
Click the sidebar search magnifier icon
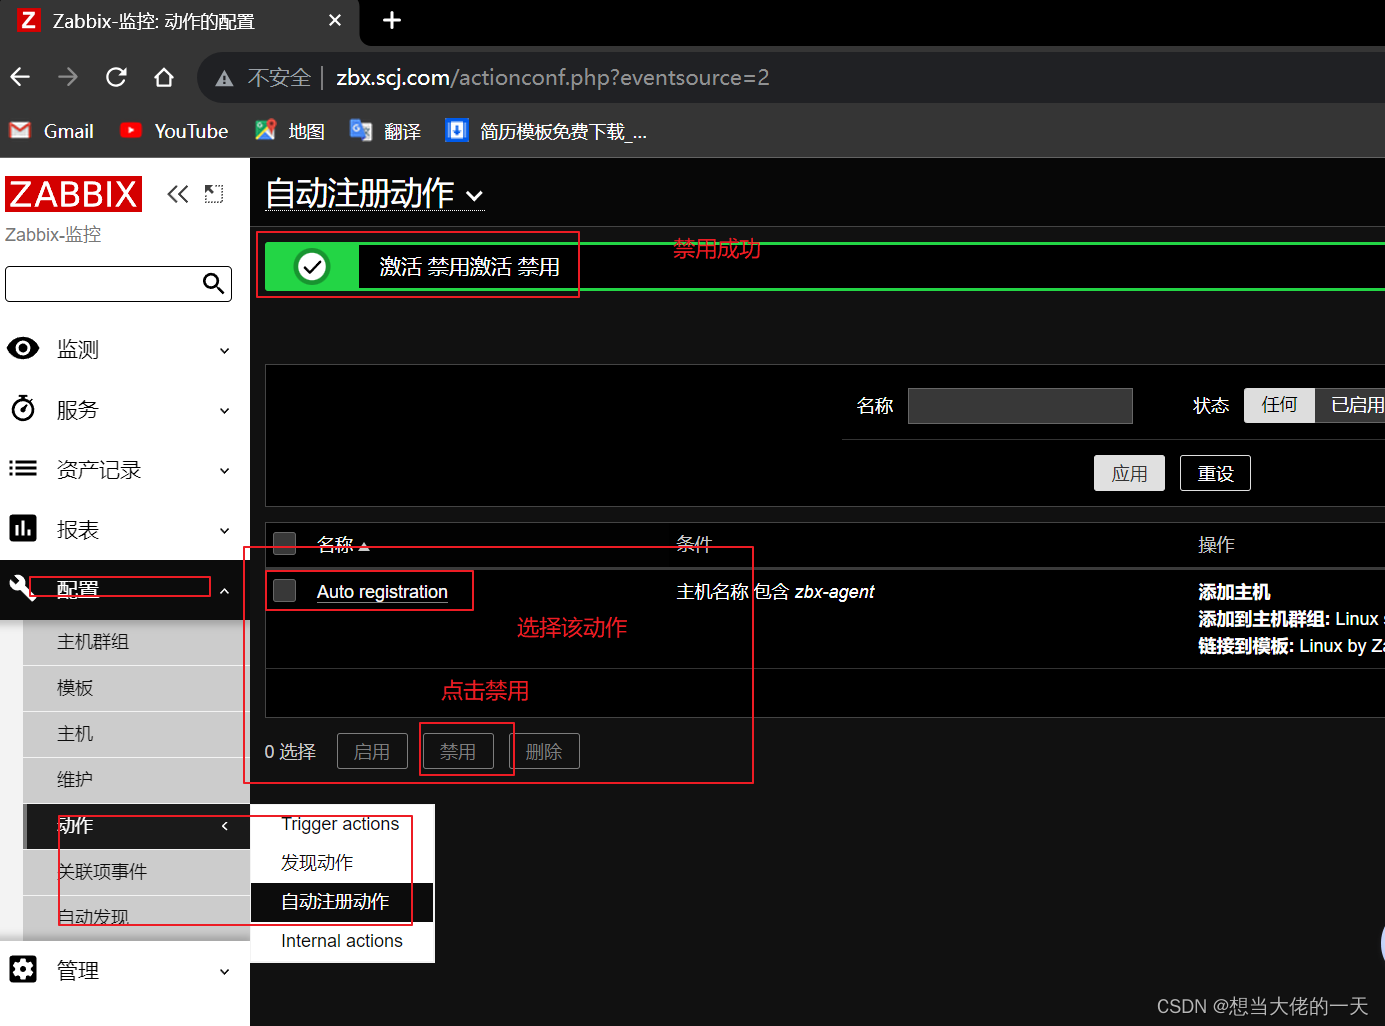click(x=213, y=284)
